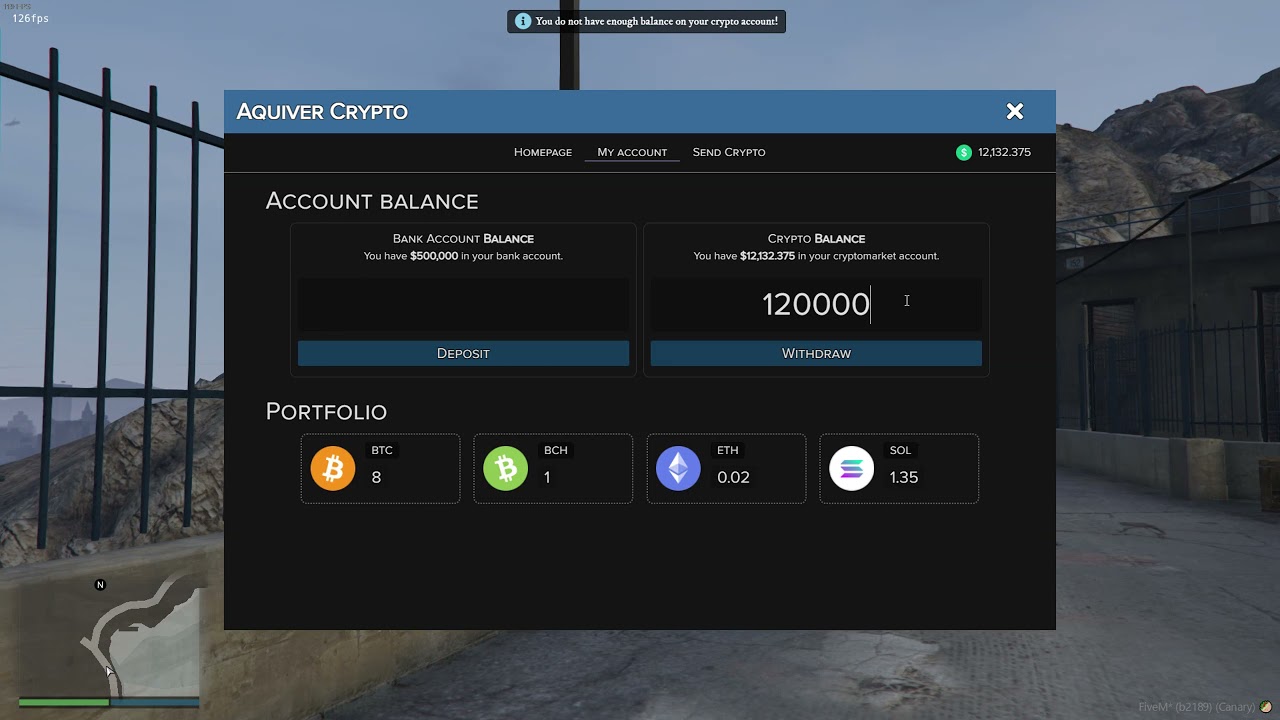Image resolution: width=1280 pixels, height=720 pixels.
Task: Click the Crypto Balance label
Action: tap(816, 239)
